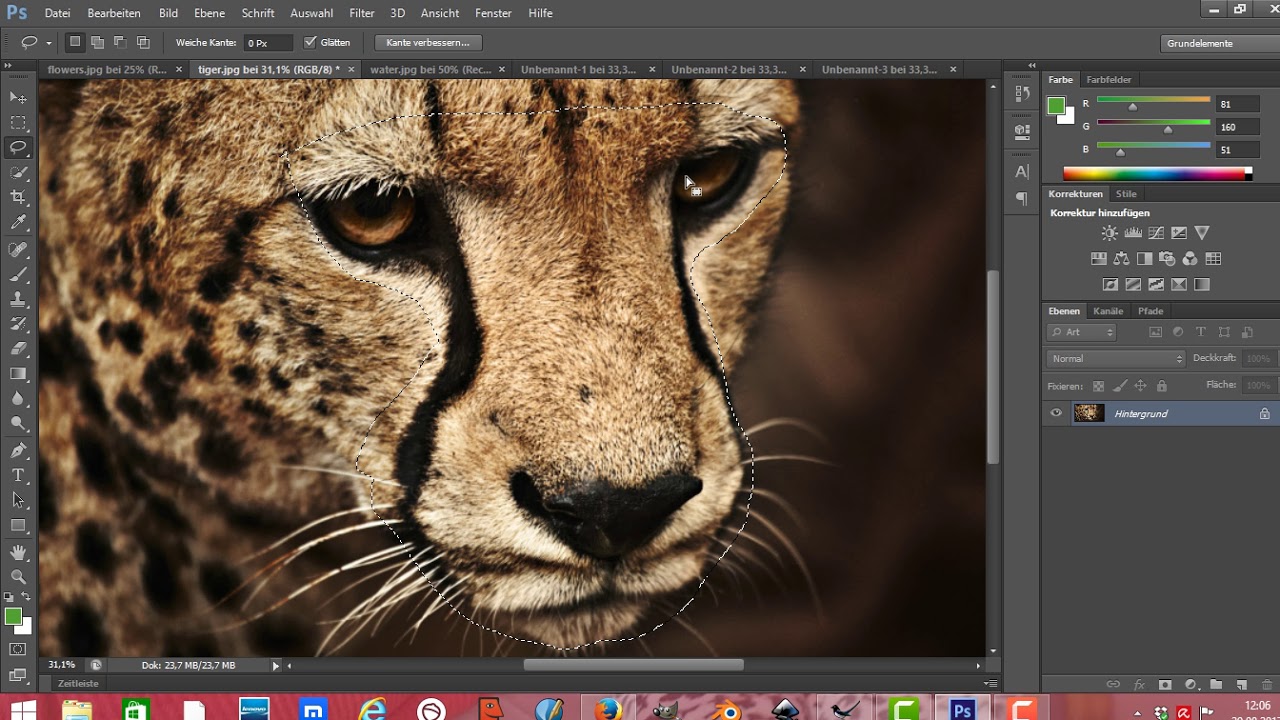Select the Eyedropper tool
This screenshot has width=1280, height=720.
[18, 223]
